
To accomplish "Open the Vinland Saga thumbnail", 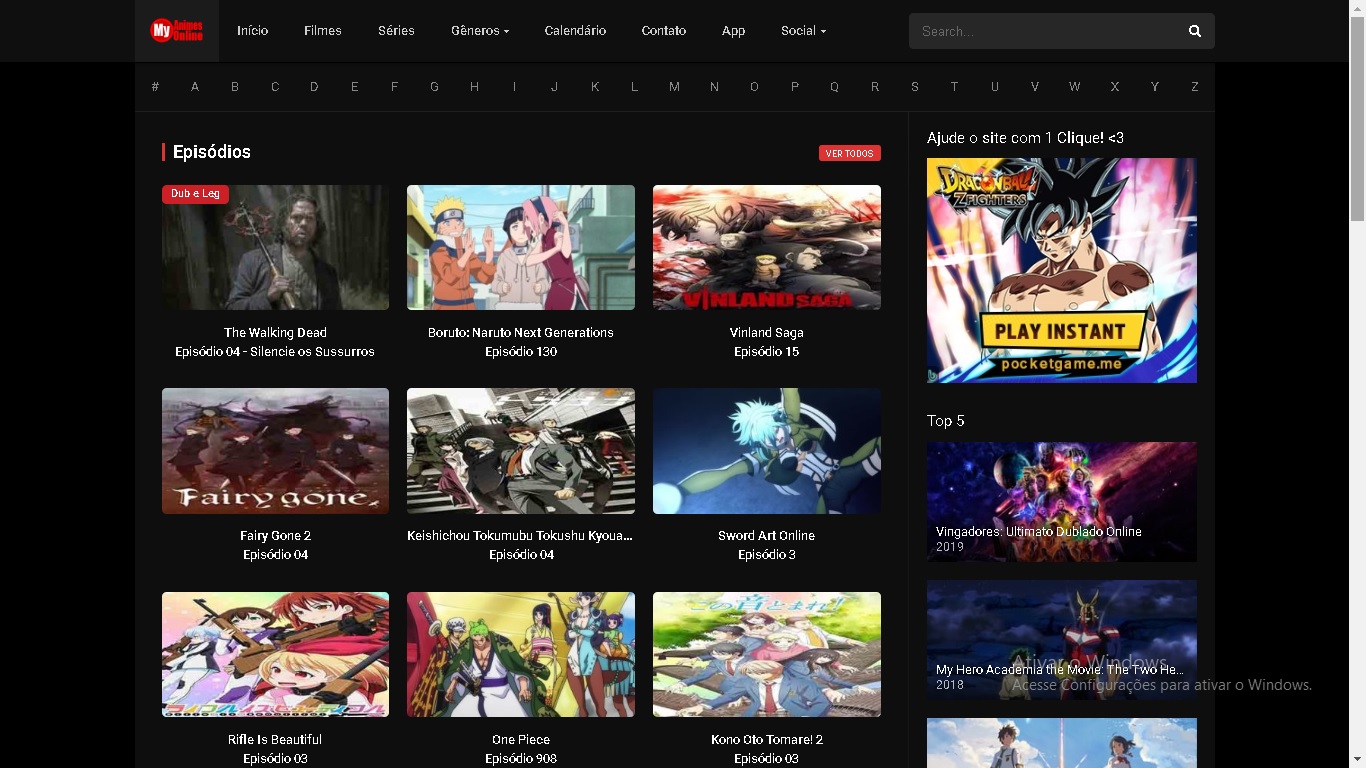I will pos(767,247).
